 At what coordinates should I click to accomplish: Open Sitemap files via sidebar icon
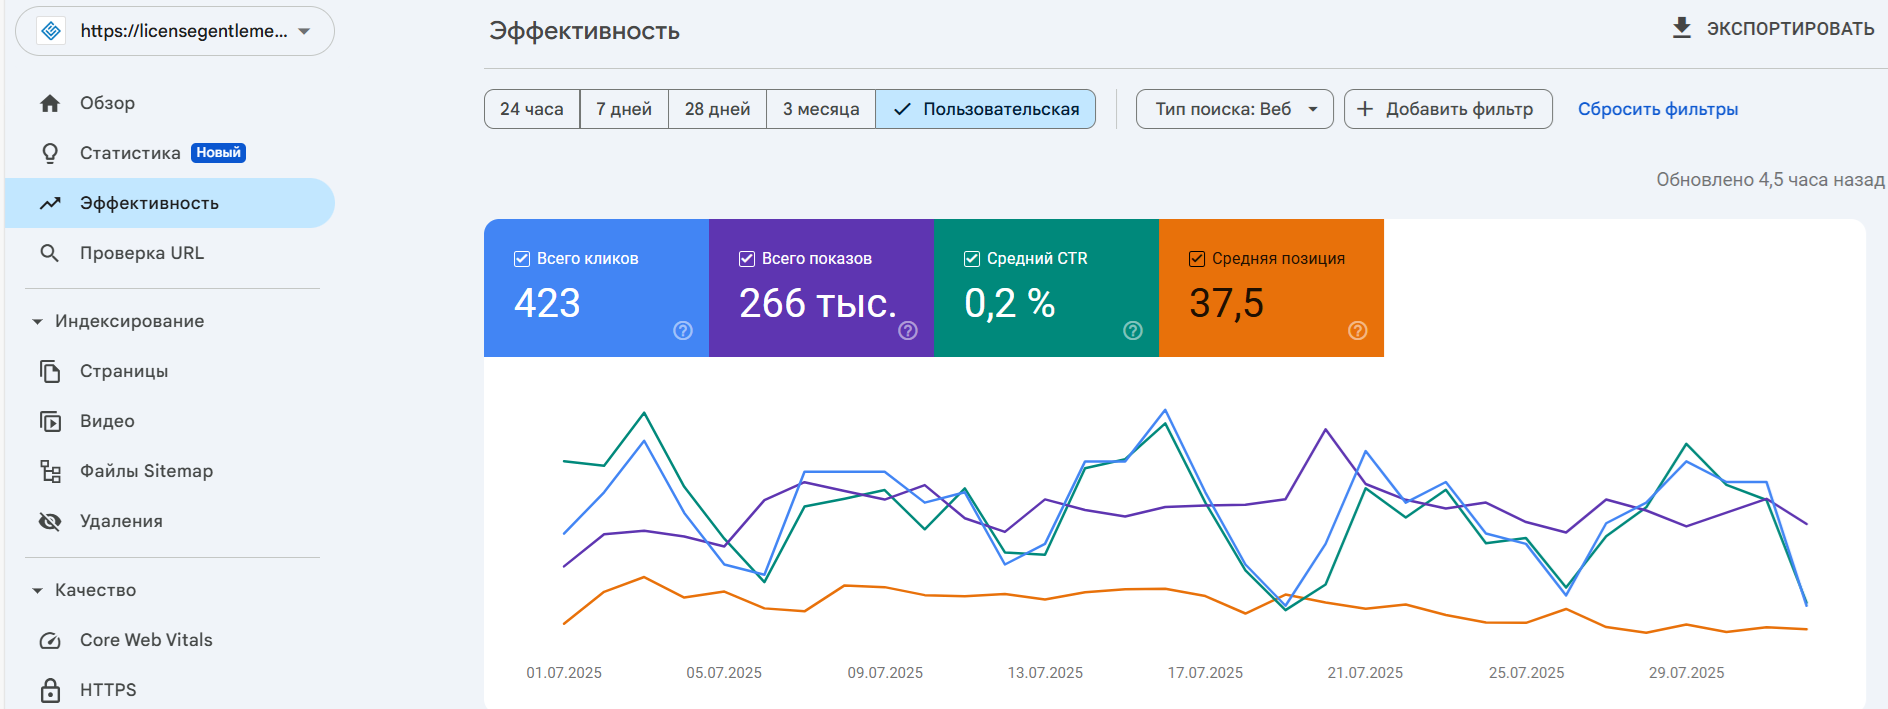point(50,471)
